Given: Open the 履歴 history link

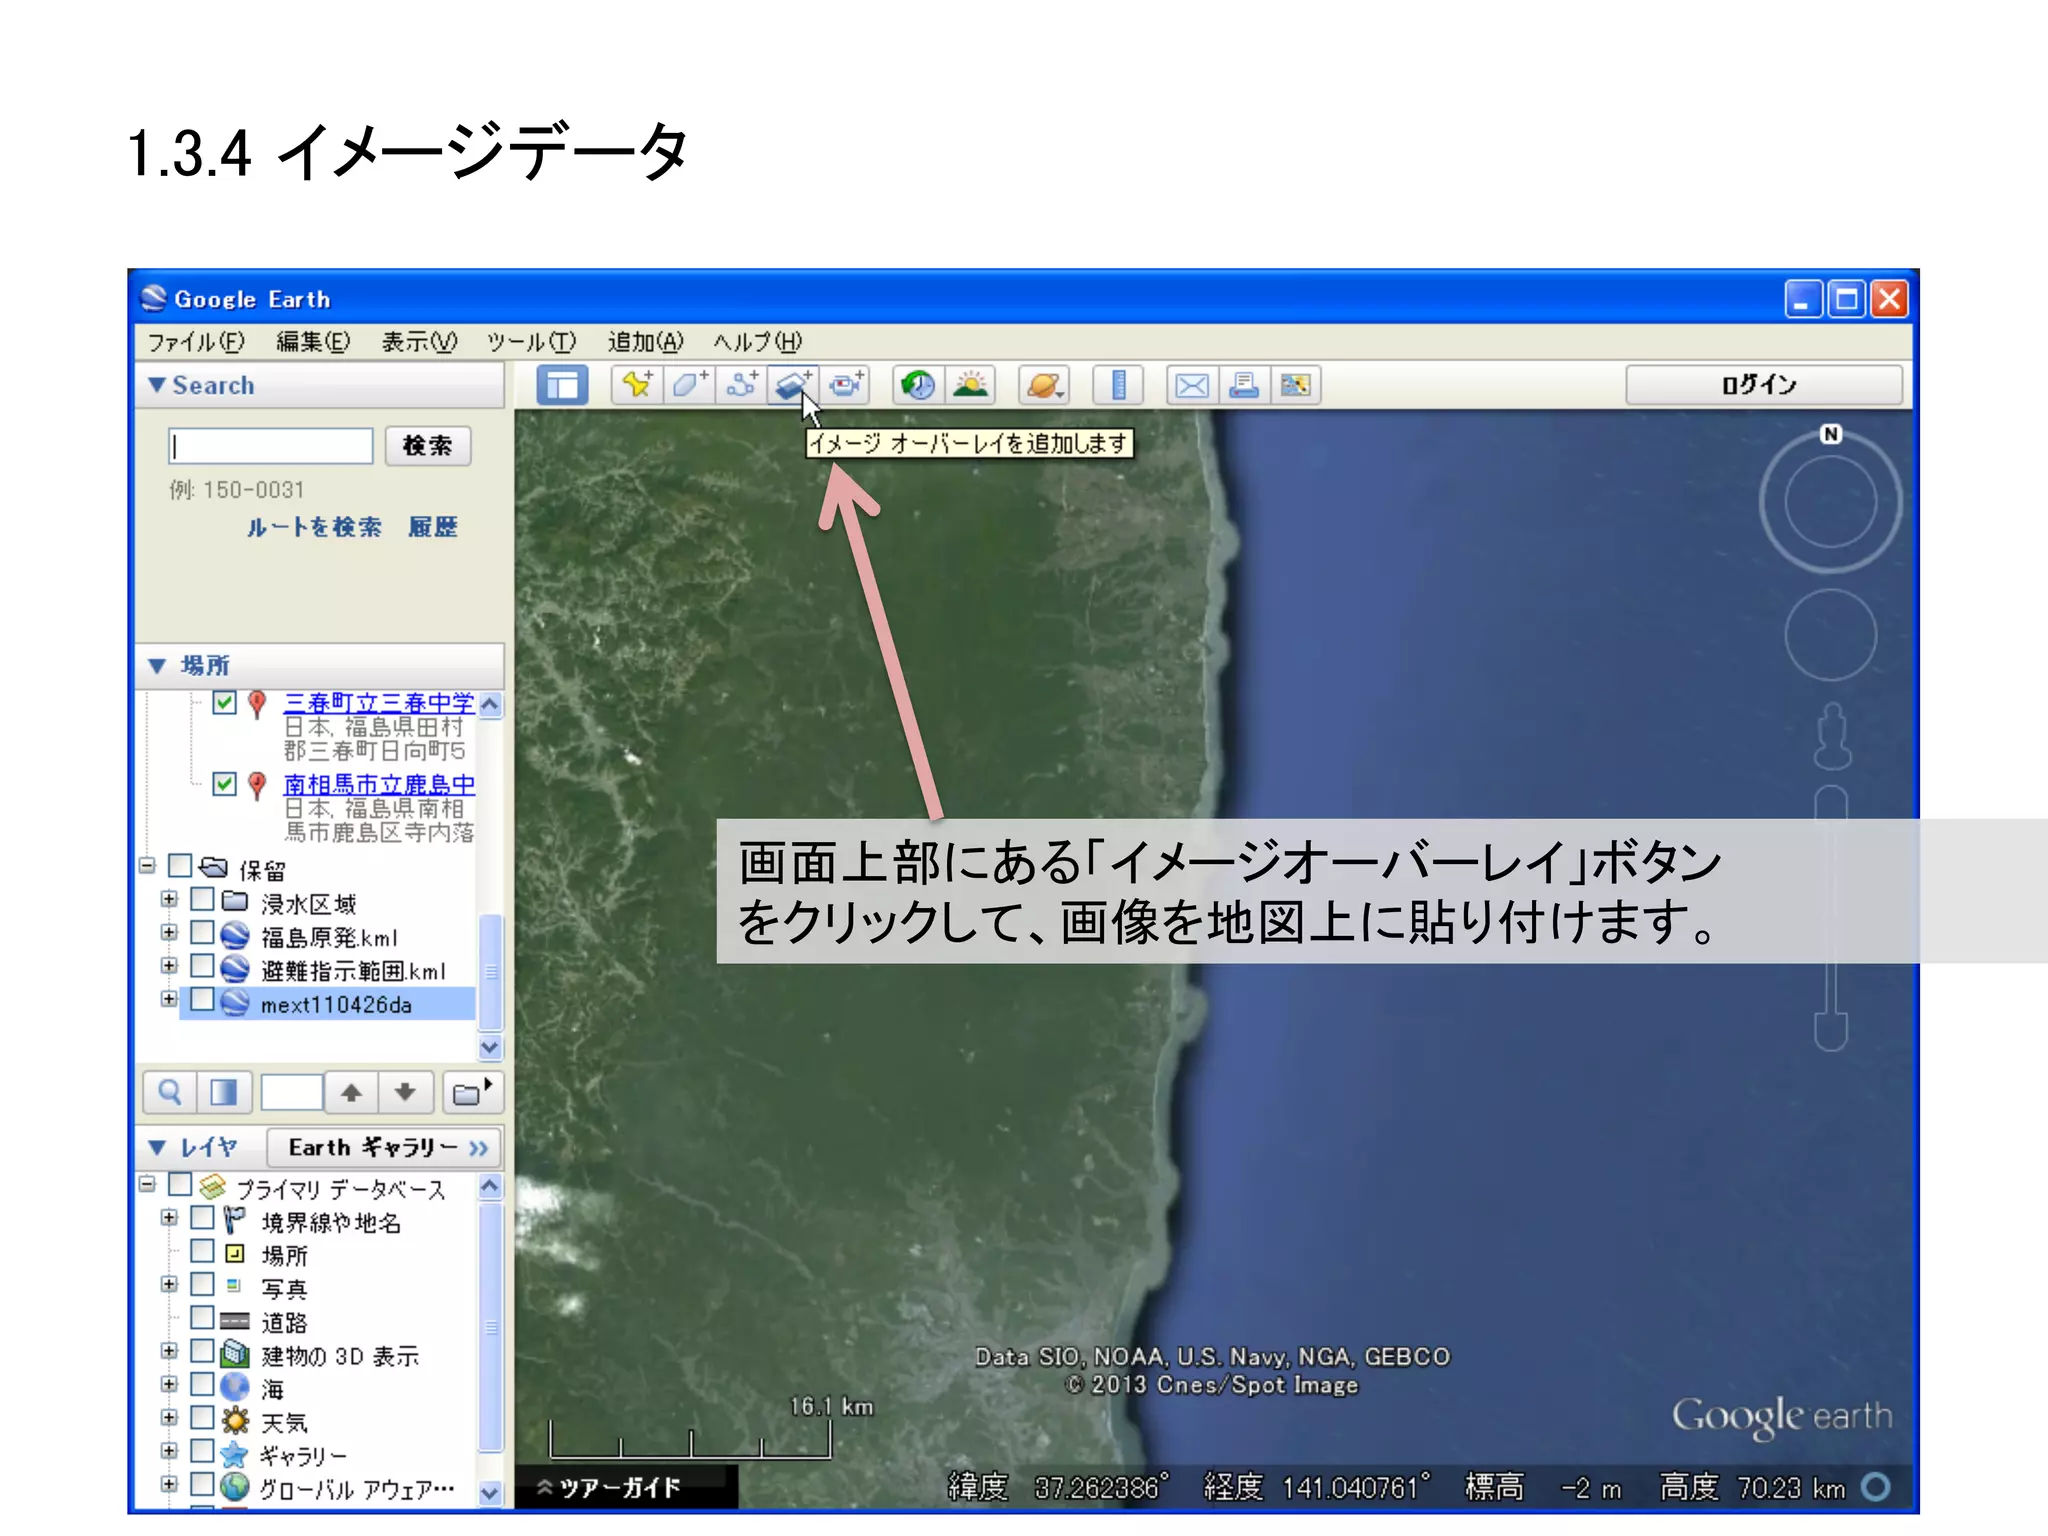Looking at the screenshot, I should click(433, 527).
